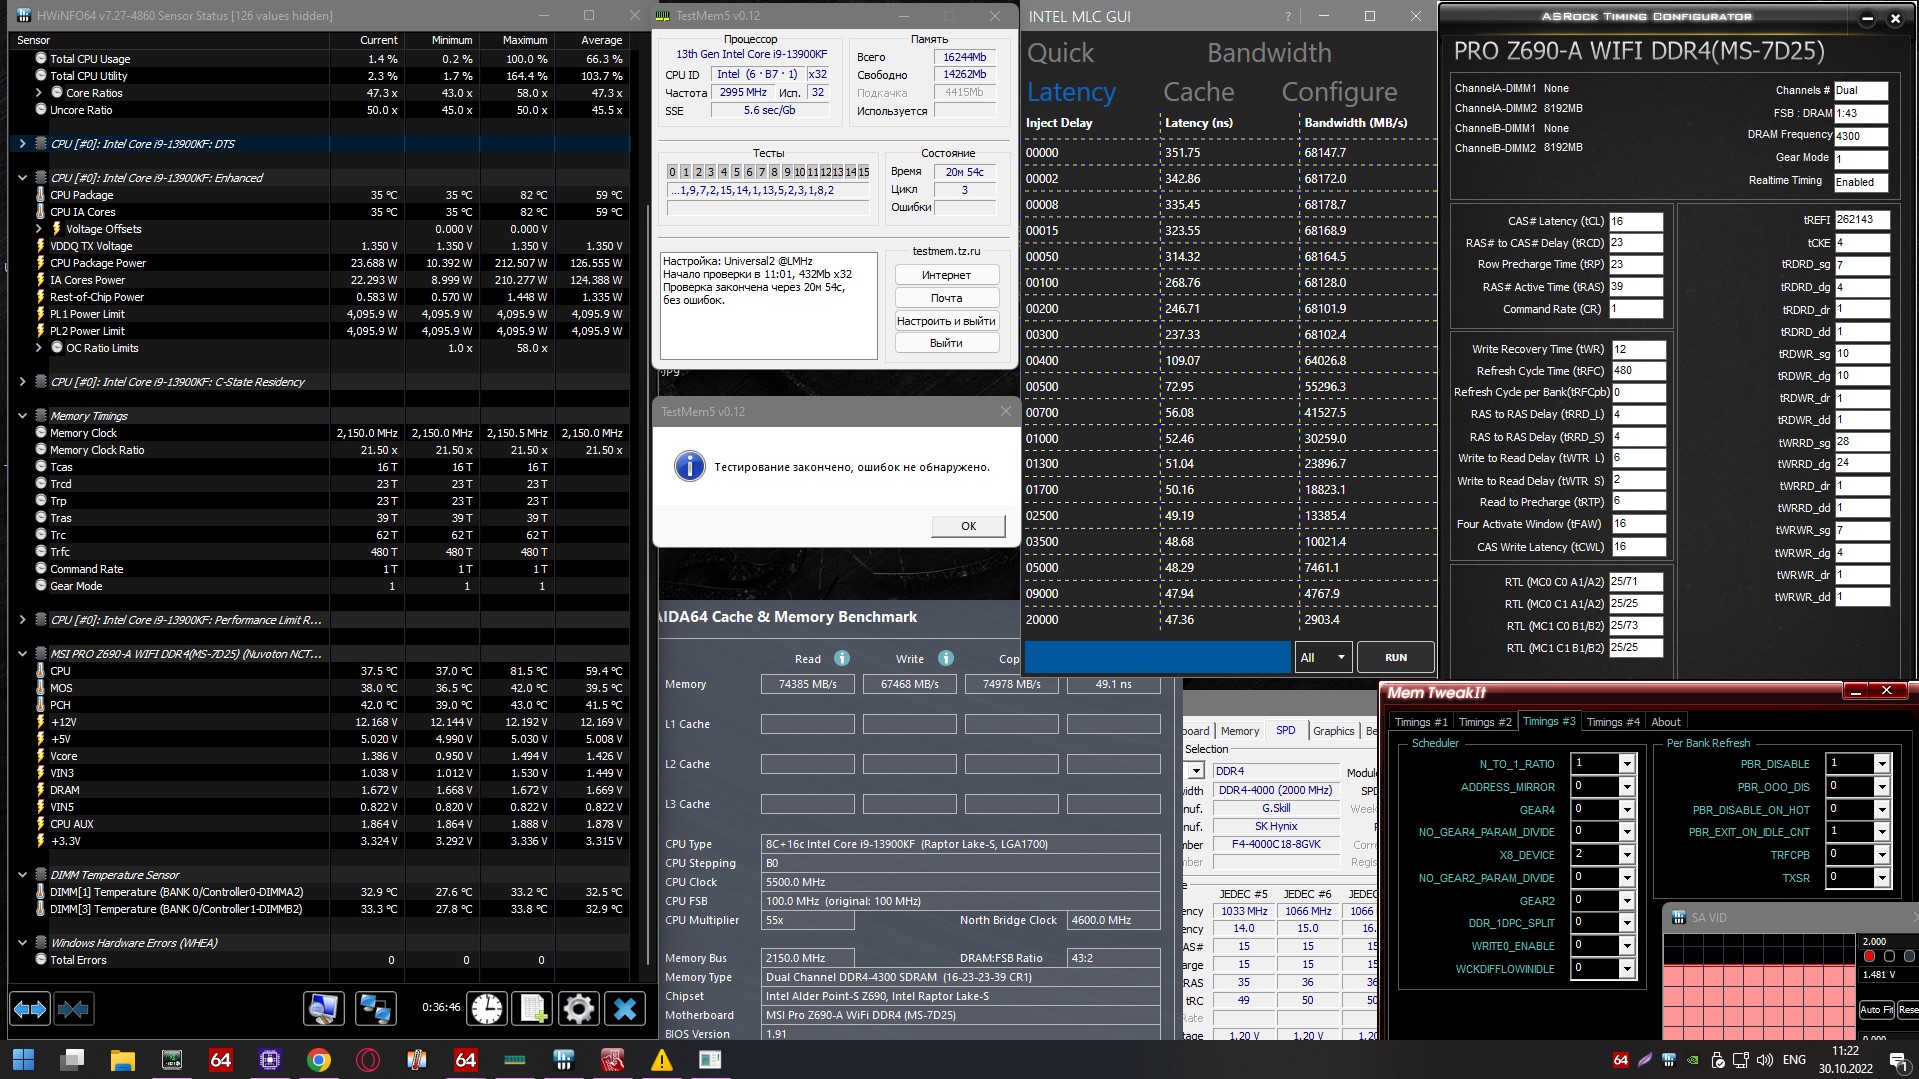Toggle test number 5 in TestMem5

(x=736, y=172)
